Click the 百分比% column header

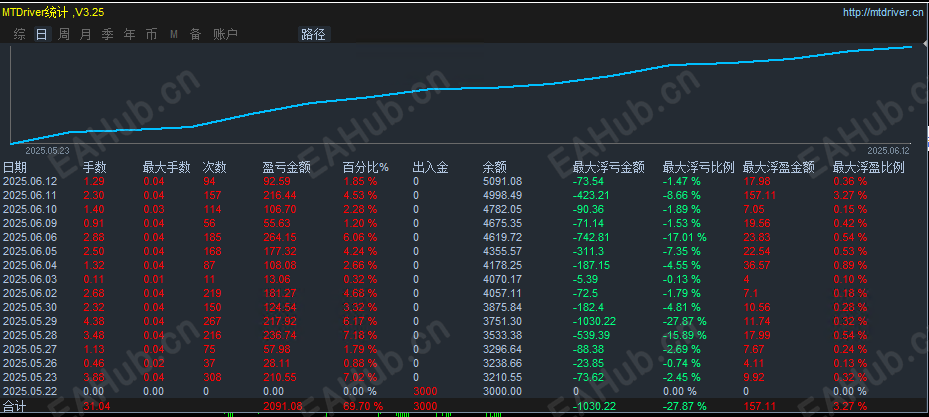(366, 168)
